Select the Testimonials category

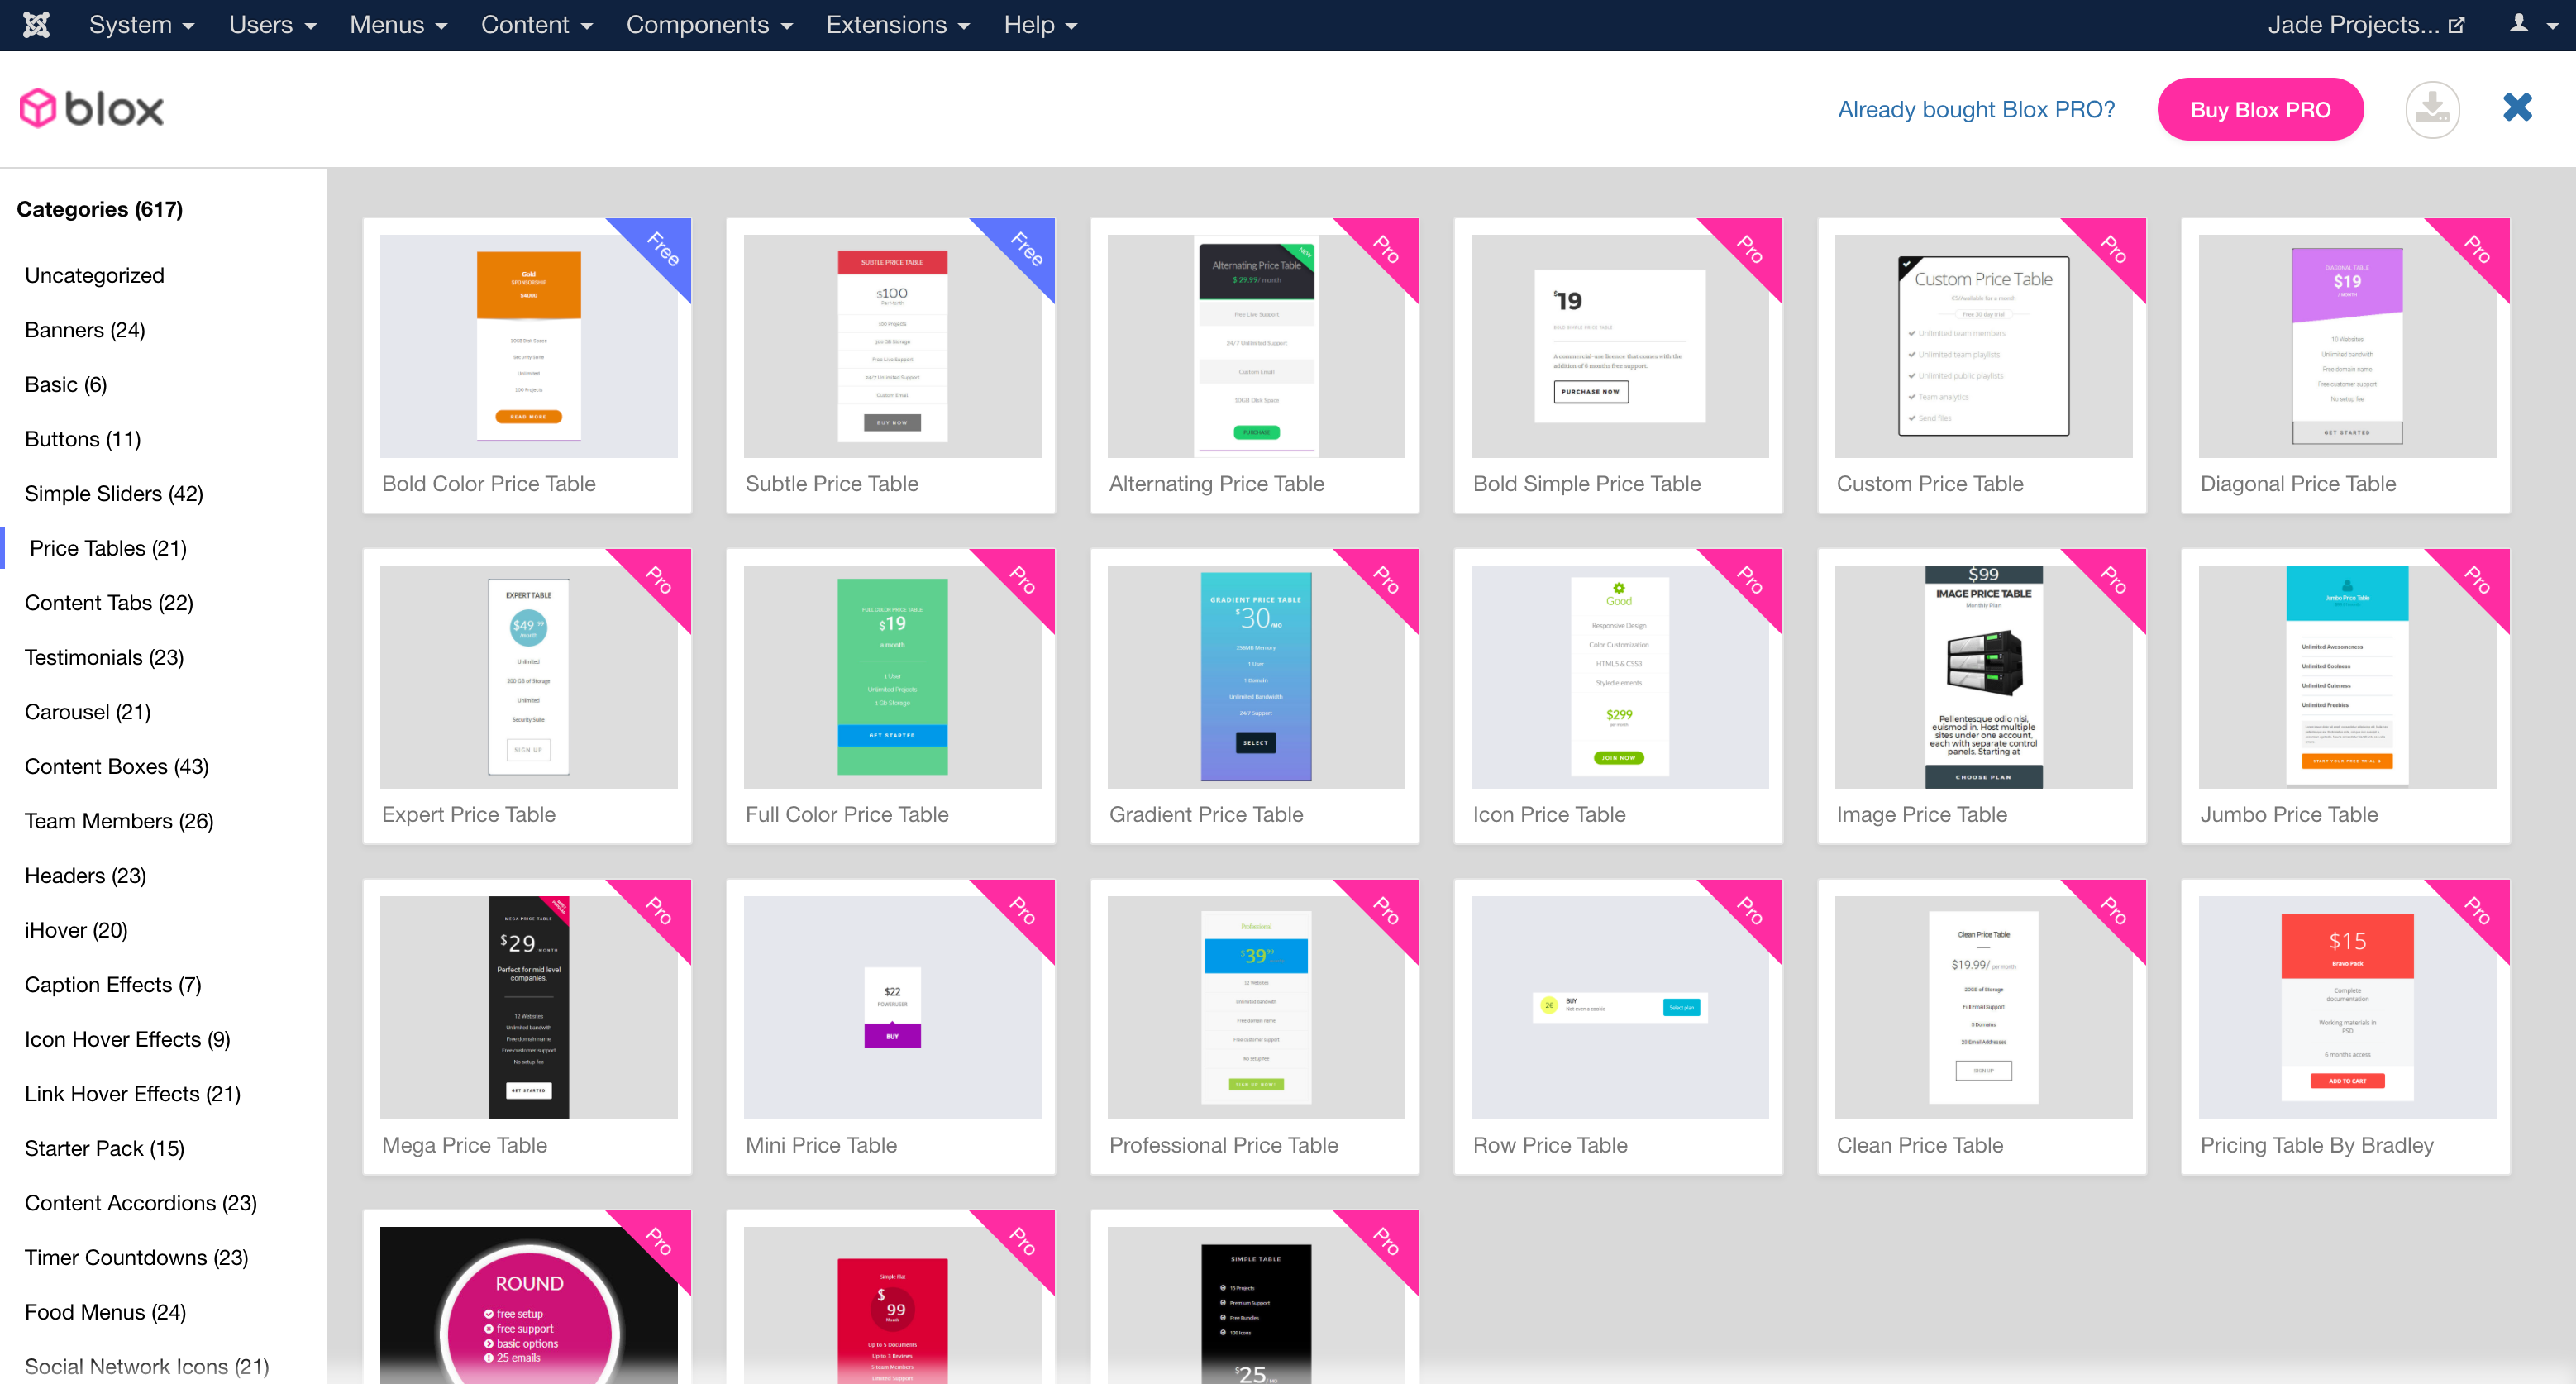point(104,657)
